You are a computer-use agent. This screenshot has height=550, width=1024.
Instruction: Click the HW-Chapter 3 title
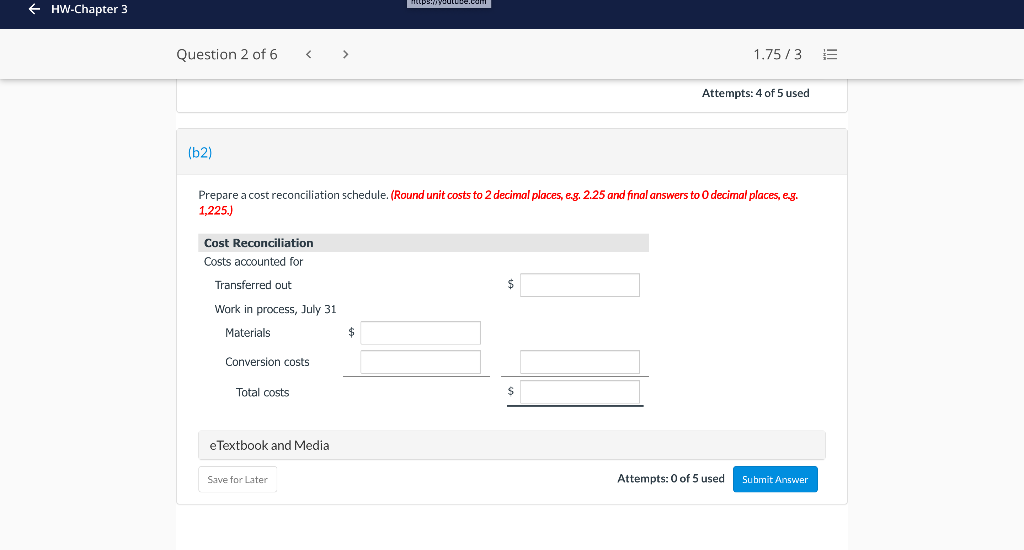point(89,9)
